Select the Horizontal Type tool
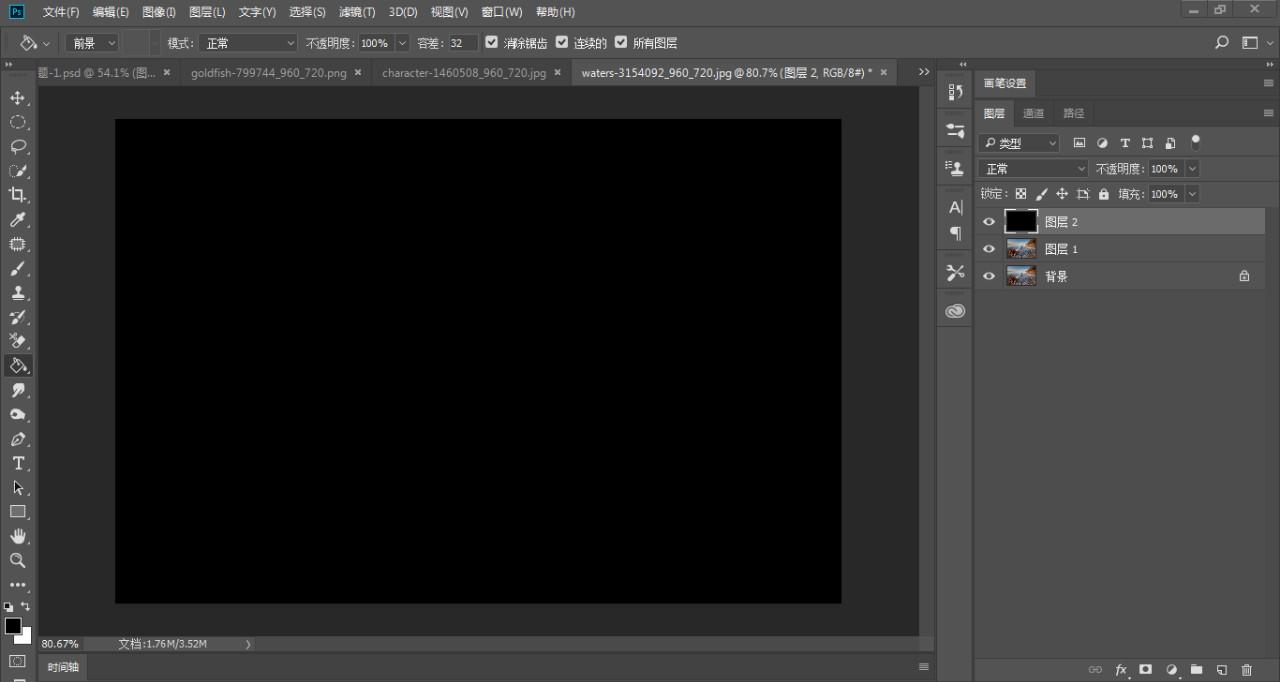Screen dimensions: 1280x682 pos(17,463)
